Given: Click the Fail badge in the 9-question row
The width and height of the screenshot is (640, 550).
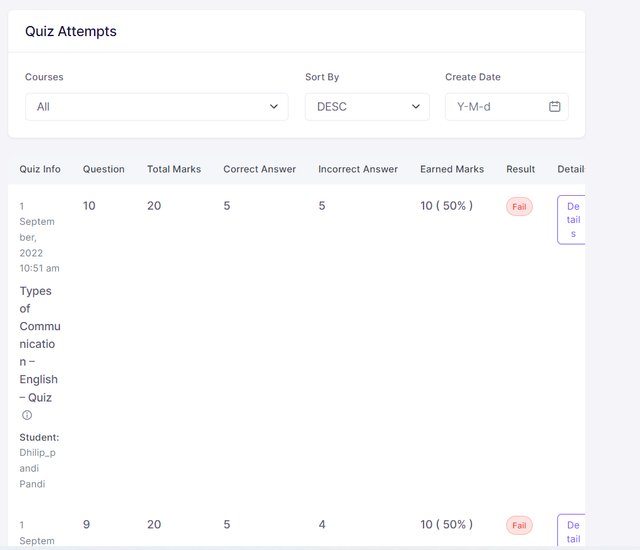Looking at the screenshot, I should [519, 526].
